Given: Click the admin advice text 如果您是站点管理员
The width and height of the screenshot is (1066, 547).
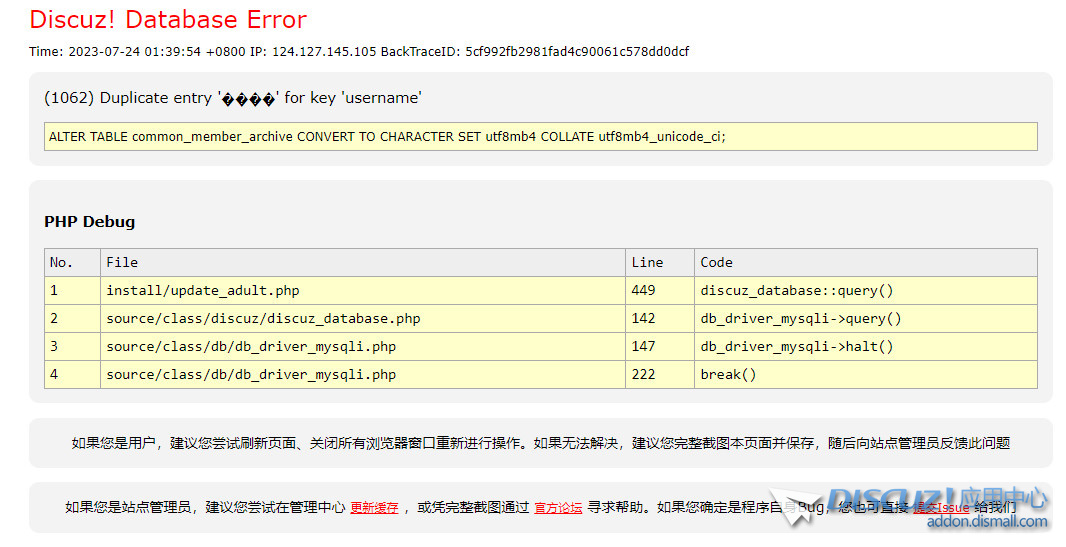Looking at the screenshot, I should coord(540,508).
